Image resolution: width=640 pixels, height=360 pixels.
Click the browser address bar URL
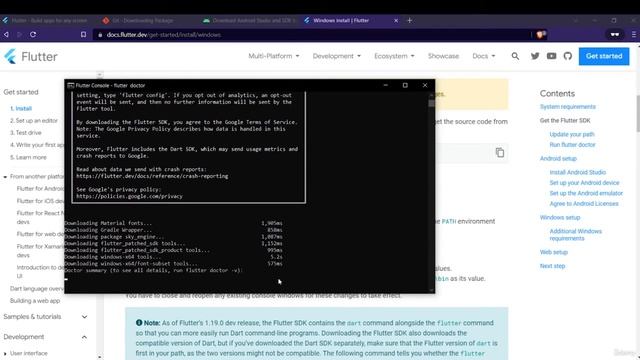pos(164,35)
